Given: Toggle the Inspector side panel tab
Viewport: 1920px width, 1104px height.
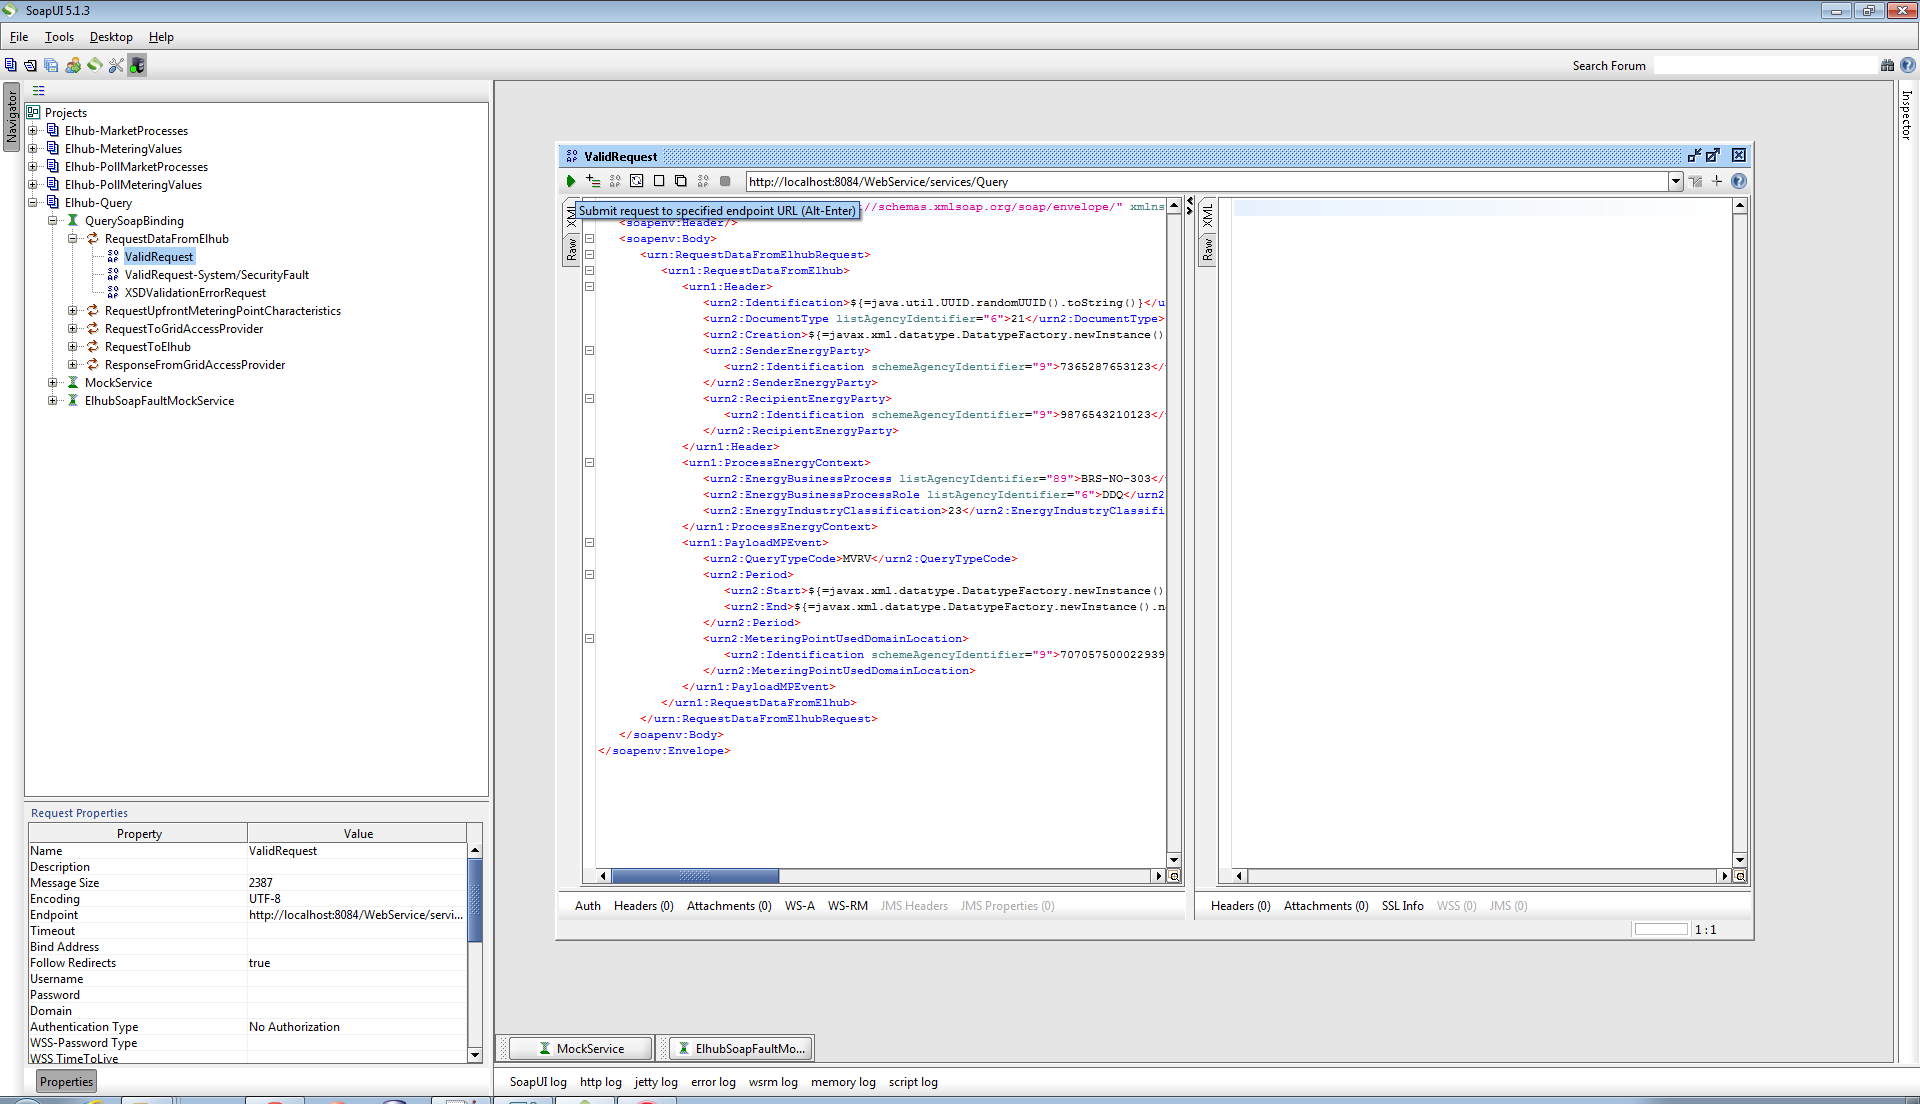Looking at the screenshot, I should click(1906, 114).
